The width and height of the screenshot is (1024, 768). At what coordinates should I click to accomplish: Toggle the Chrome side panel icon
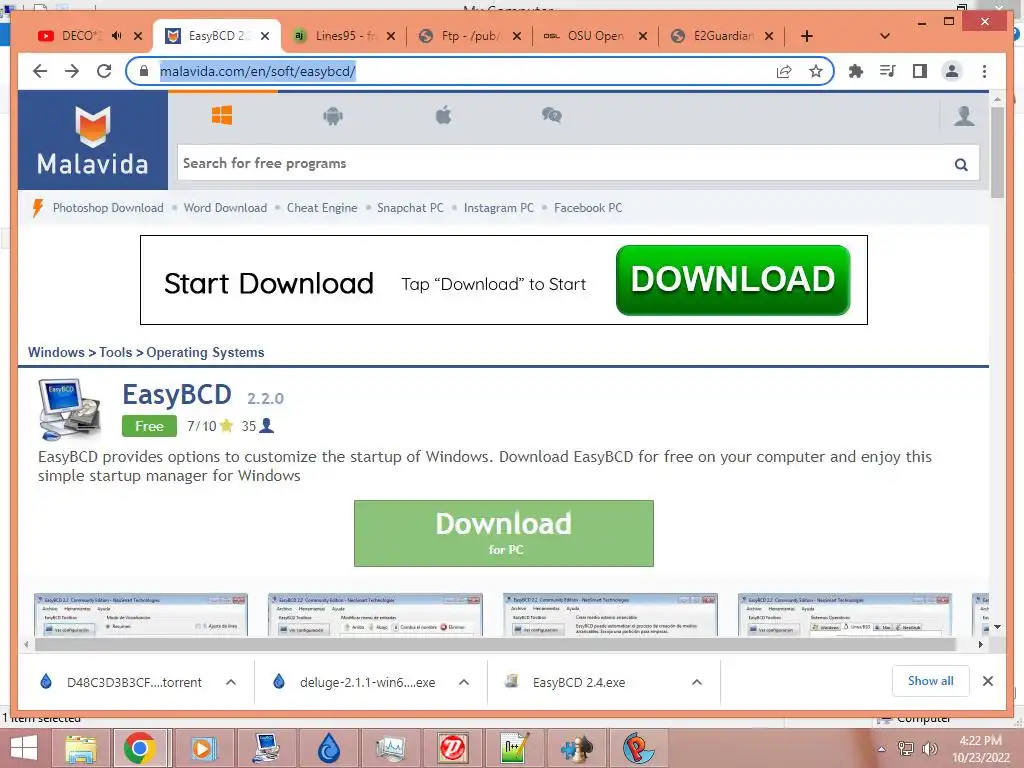pyautogui.click(x=920, y=71)
